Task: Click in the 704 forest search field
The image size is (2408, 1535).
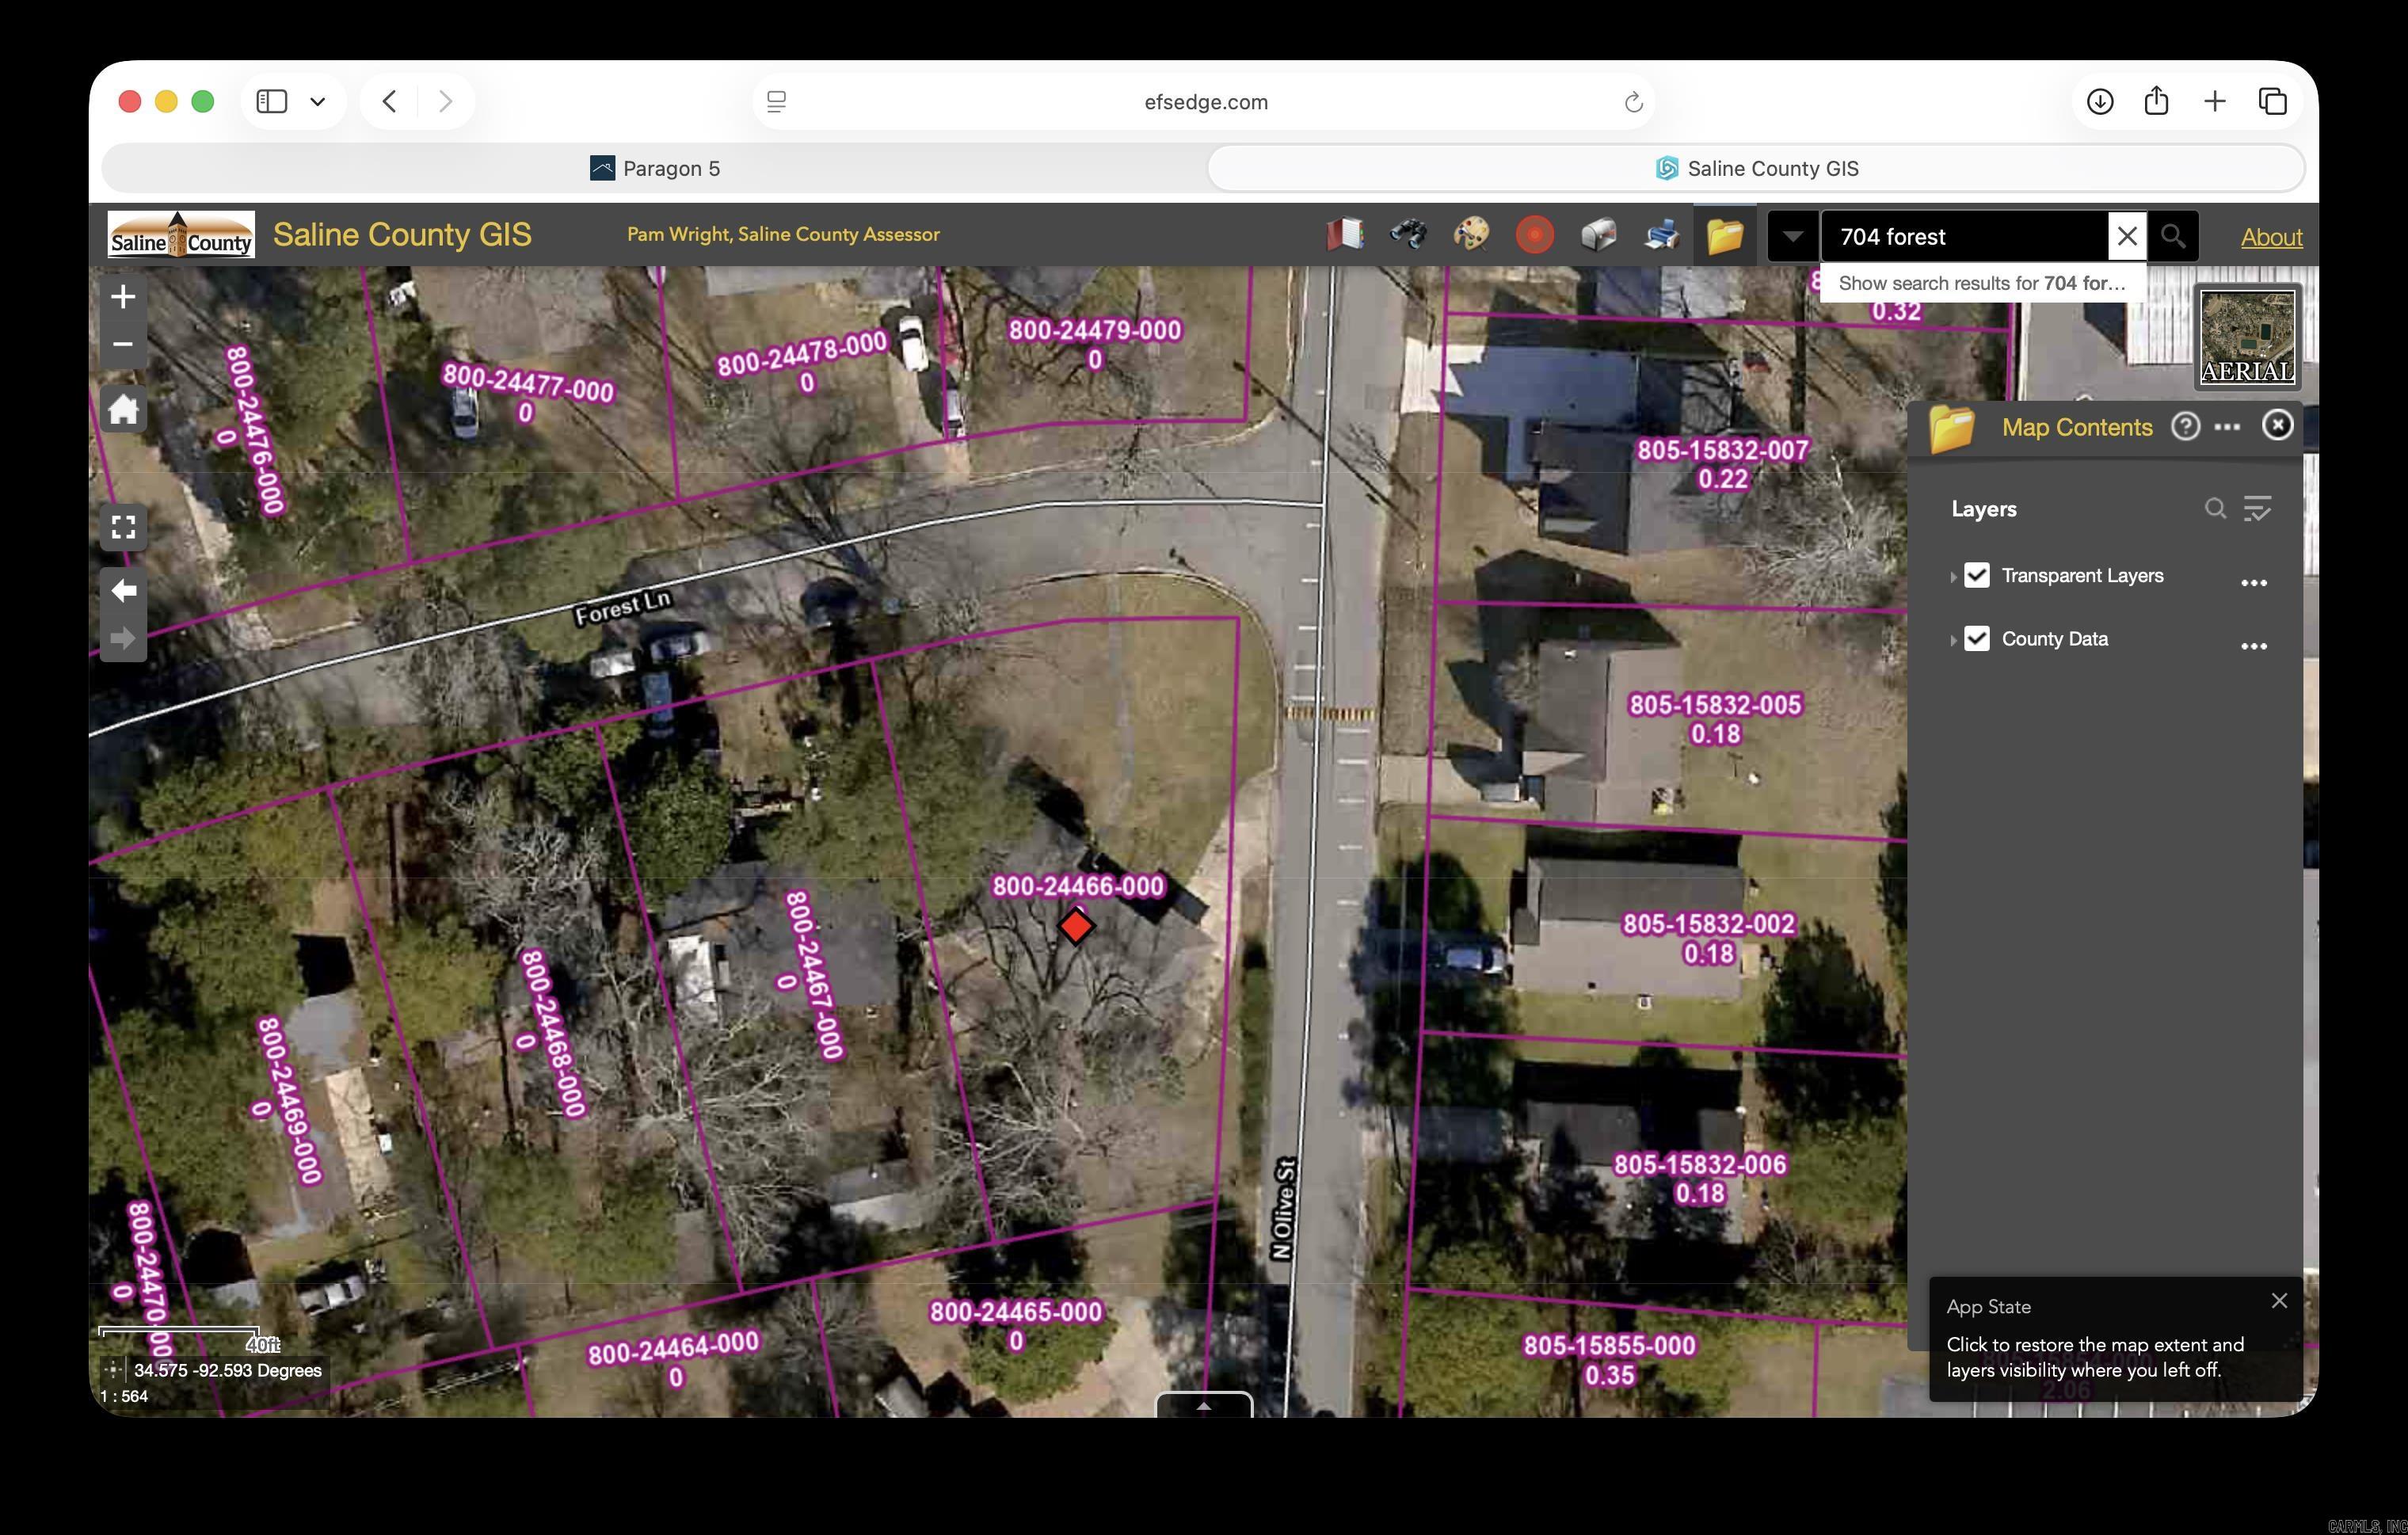Action: pyautogui.click(x=1965, y=236)
